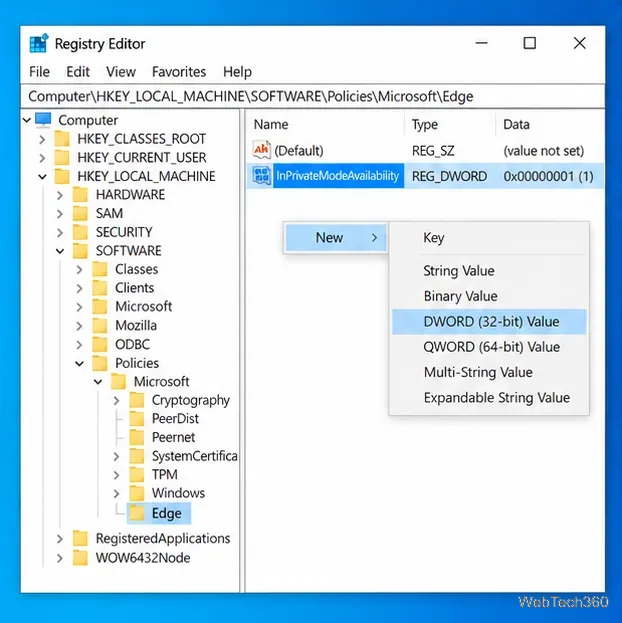Viewport: 622px width, 623px height.
Task: Click the Peernet folder icon
Action: pyautogui.click(x=137, y=437)
